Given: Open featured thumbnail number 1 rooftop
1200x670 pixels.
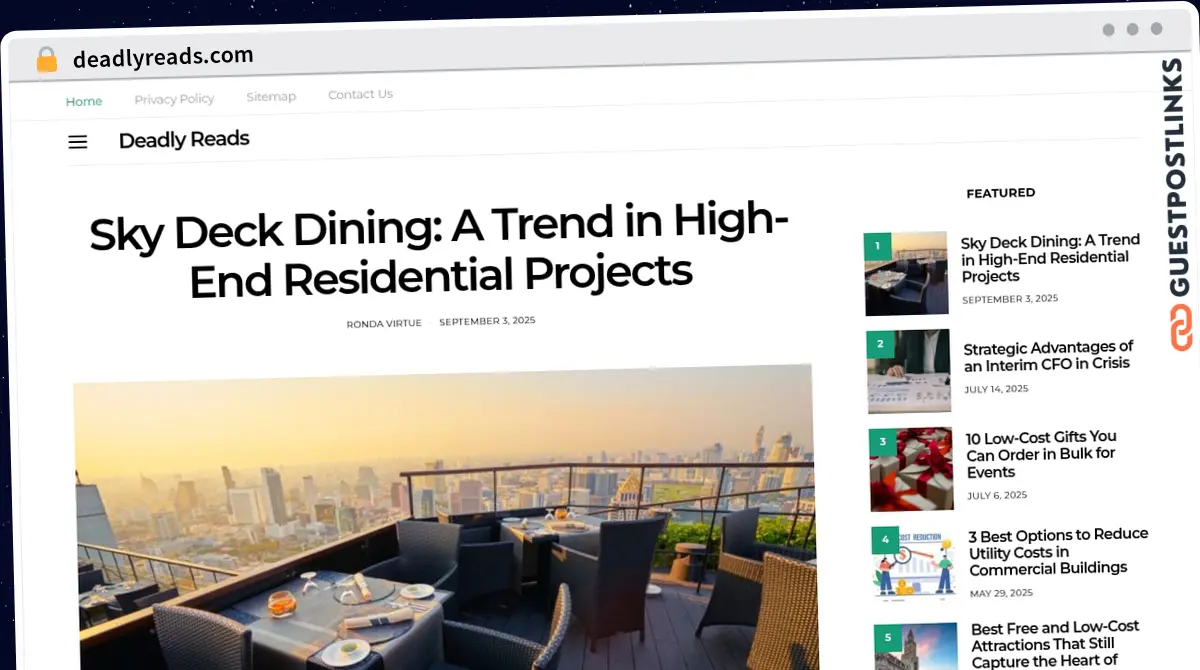Looking at the screenshot, I should [x=906, y=273].
